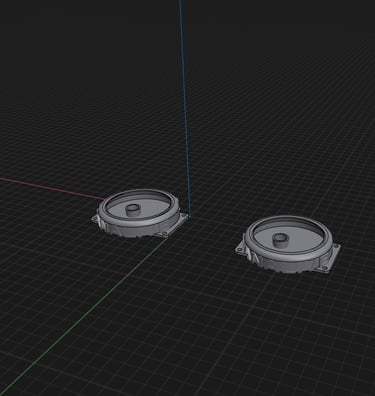Select the left speaker model near the origin

point(139,214)
